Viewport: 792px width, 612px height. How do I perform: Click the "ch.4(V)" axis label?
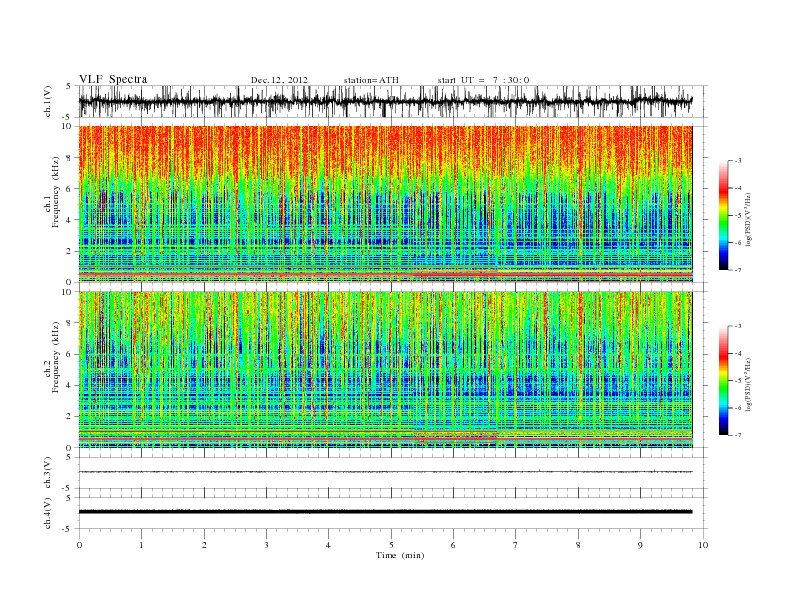point(48,513)
